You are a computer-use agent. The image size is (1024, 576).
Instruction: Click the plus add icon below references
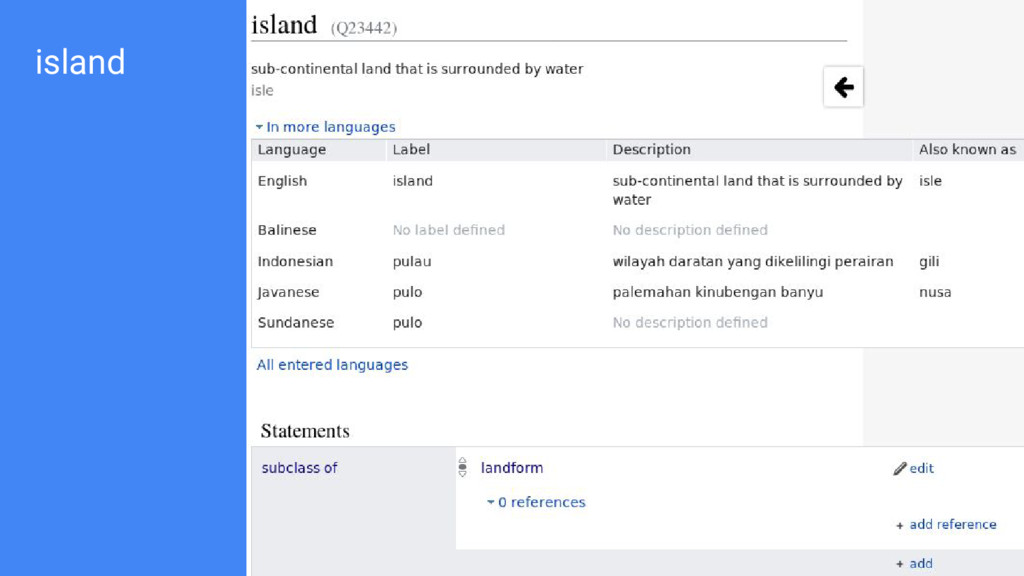pyautogui.click(x=899, y=564)
